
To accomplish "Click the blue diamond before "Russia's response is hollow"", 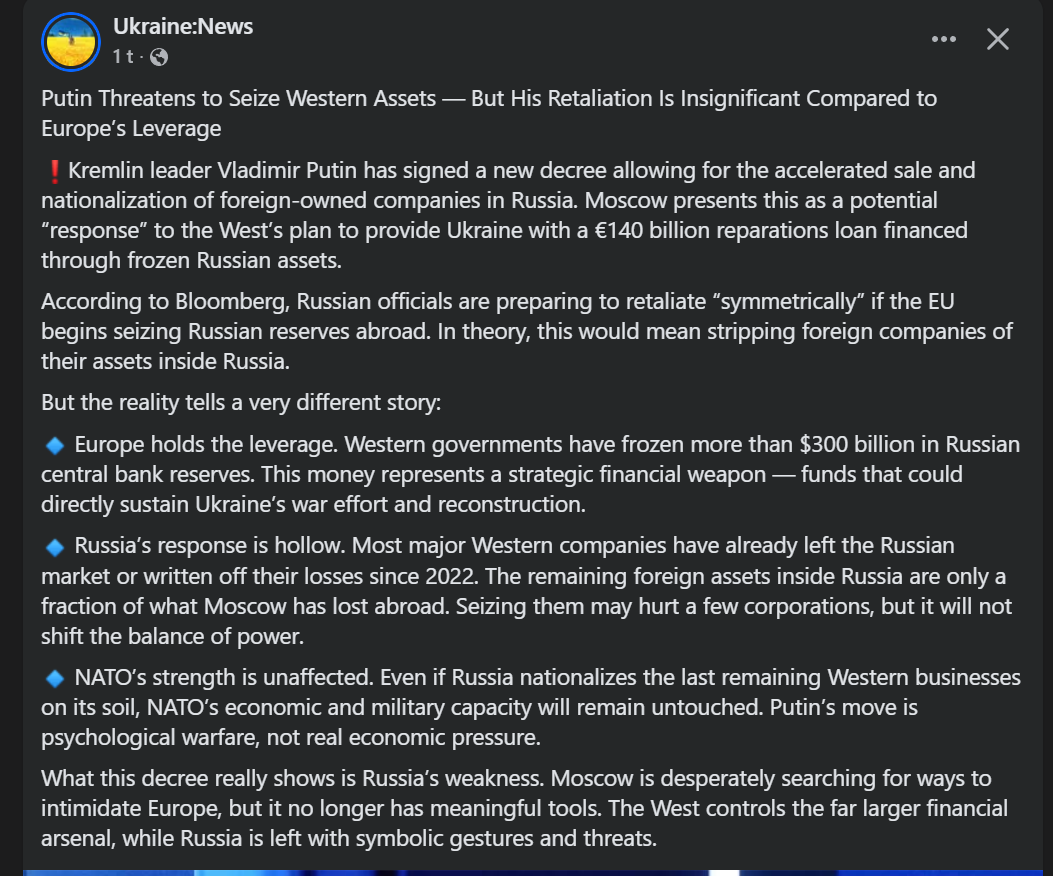I will (55, 546).
